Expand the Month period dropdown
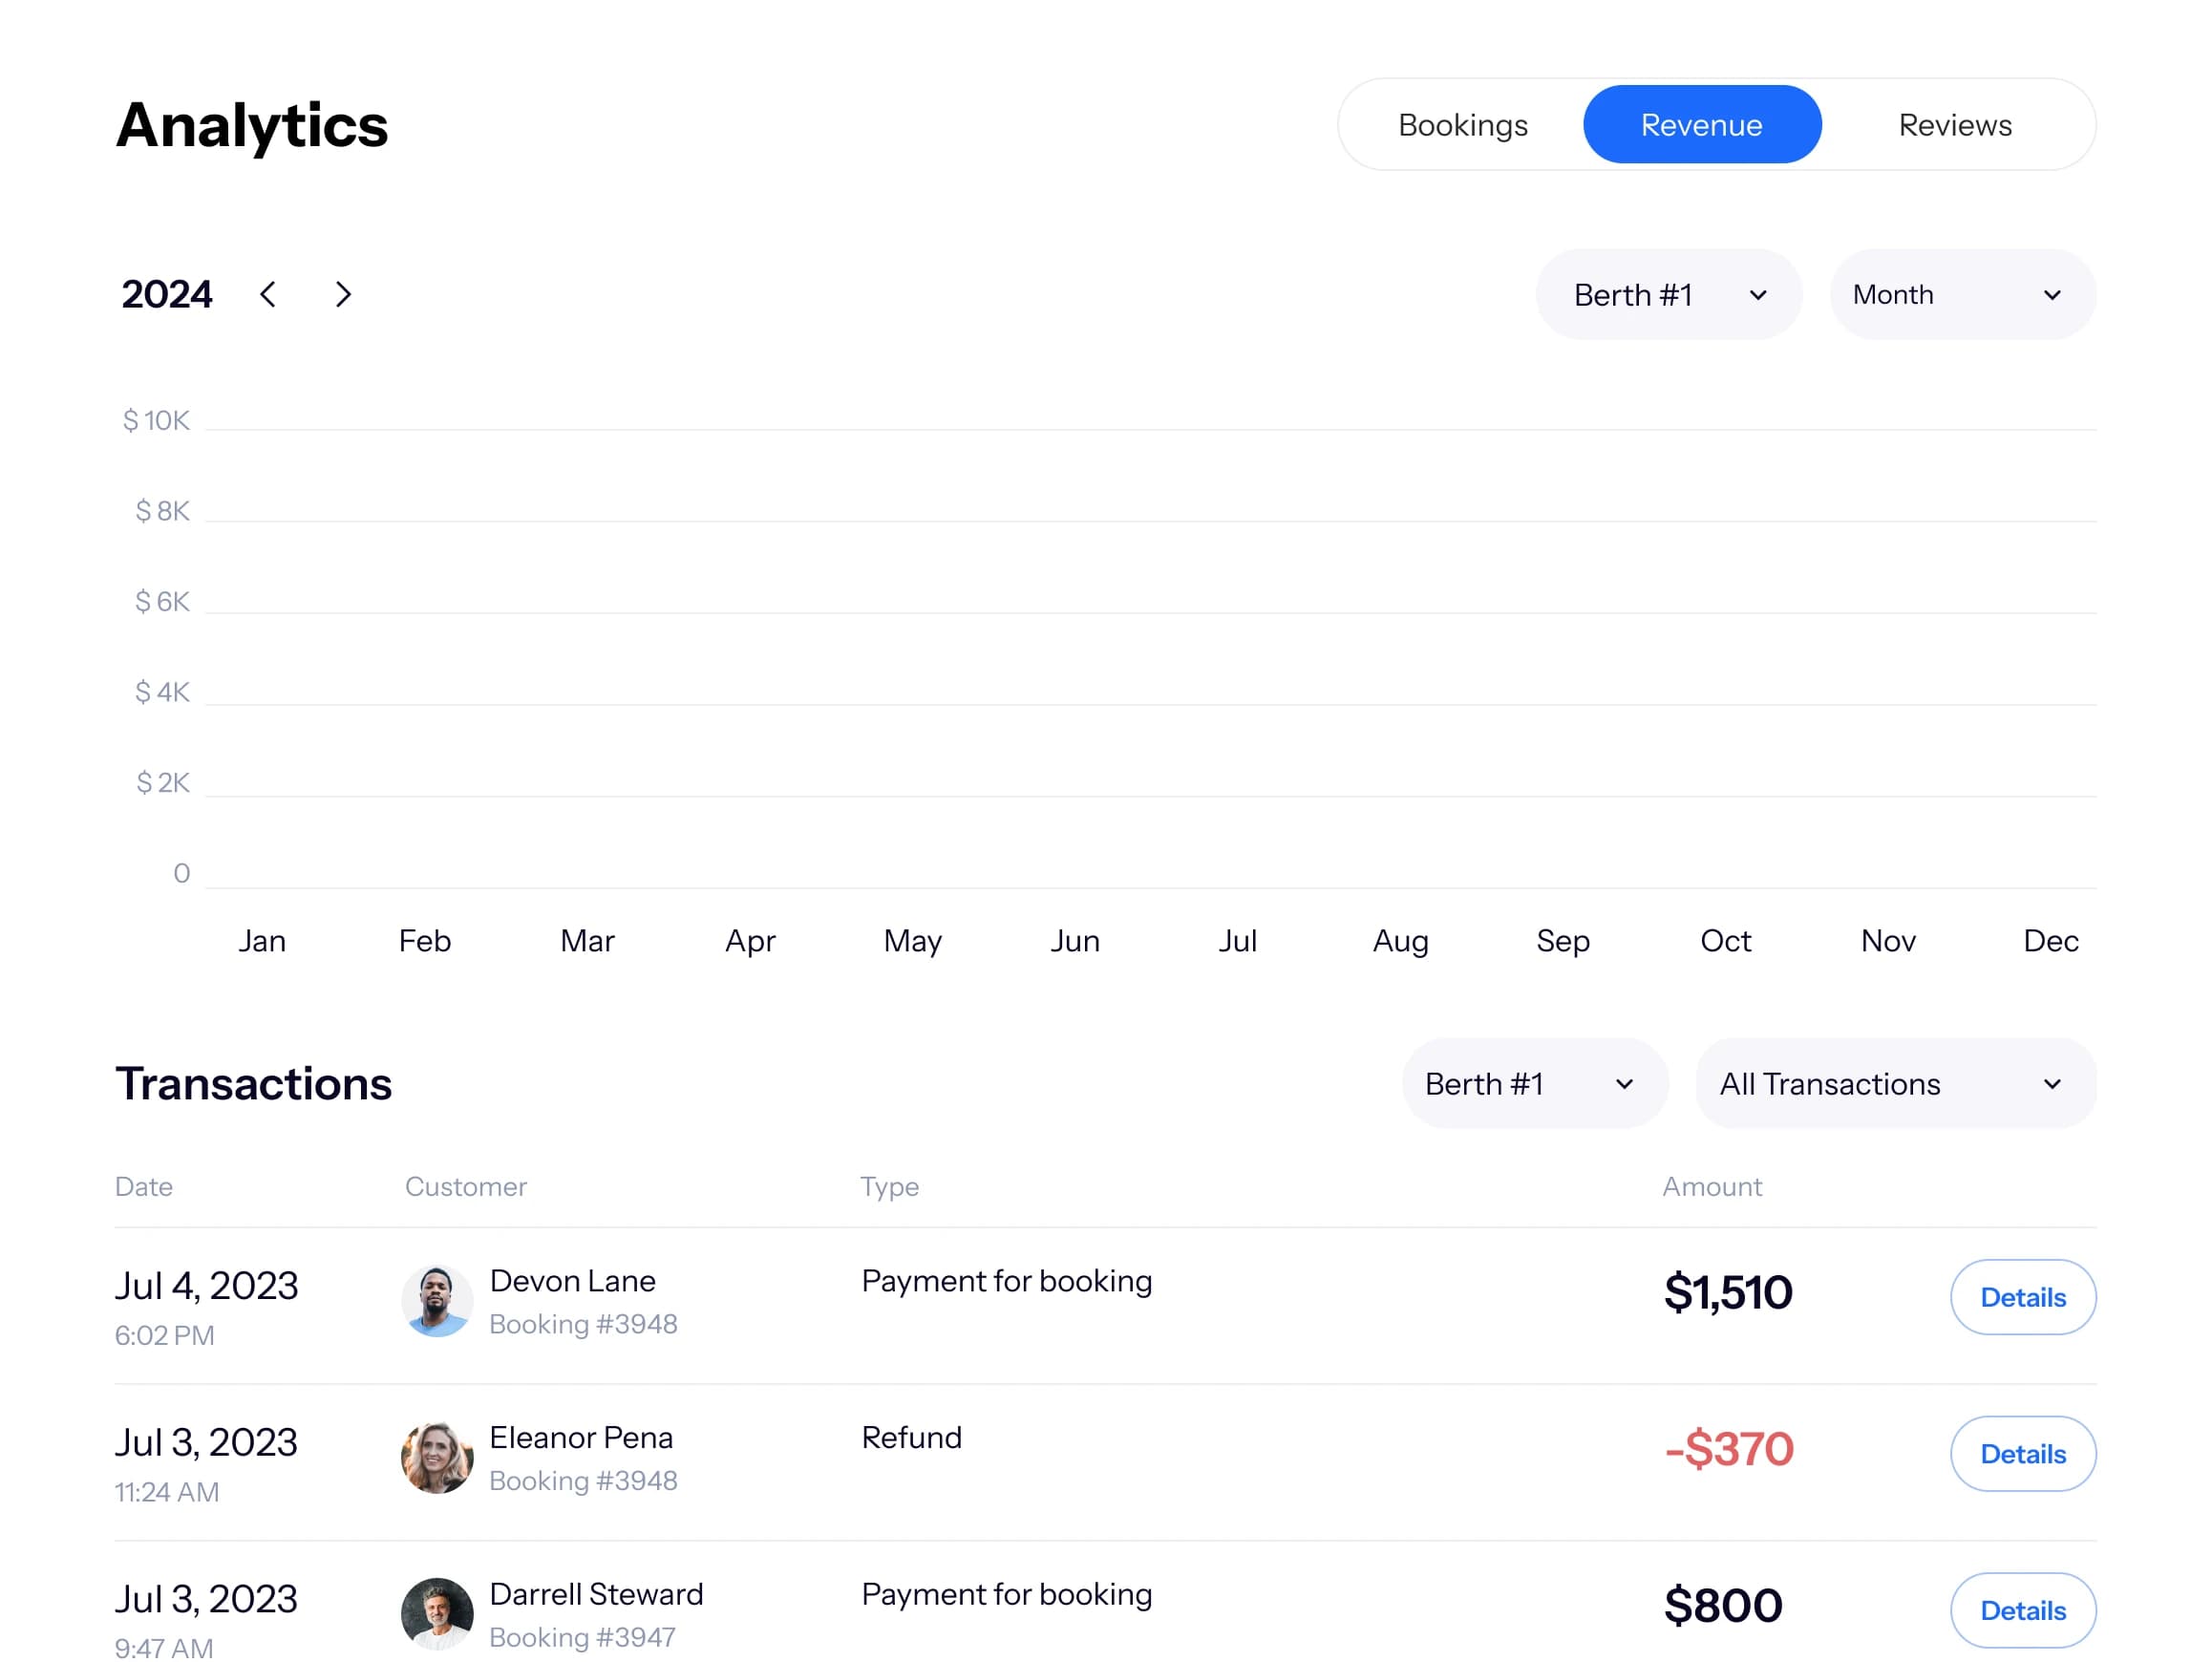This screenshot has width=2212, height=1662. tap(1962, 295)
